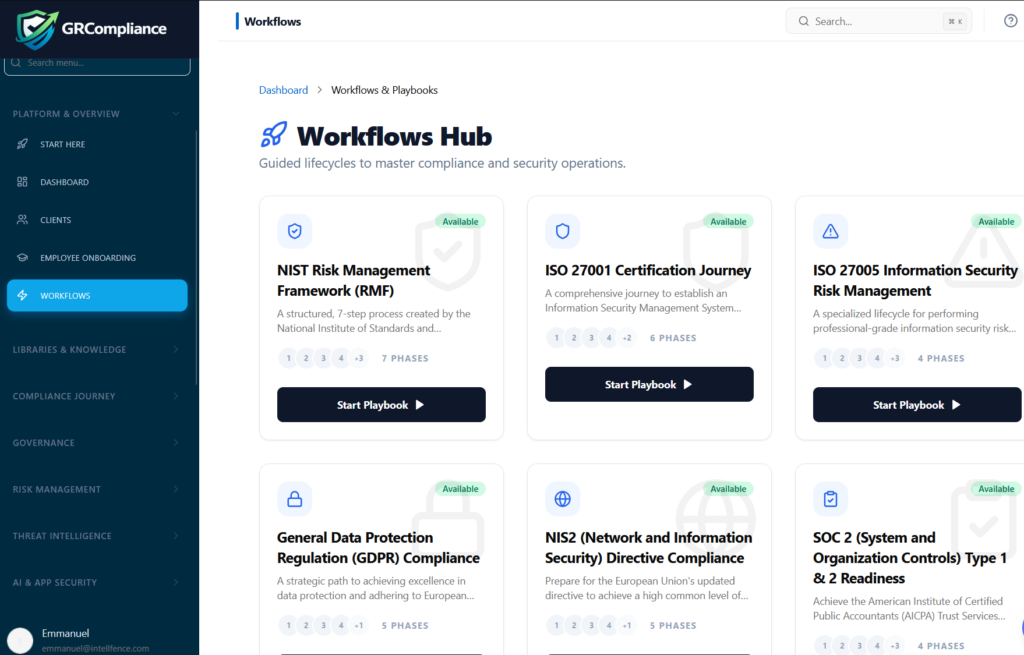The width and height of the screenshot is (1024, 655).
Task: Go to Clients in the sidebar
Action: point(55,220)
